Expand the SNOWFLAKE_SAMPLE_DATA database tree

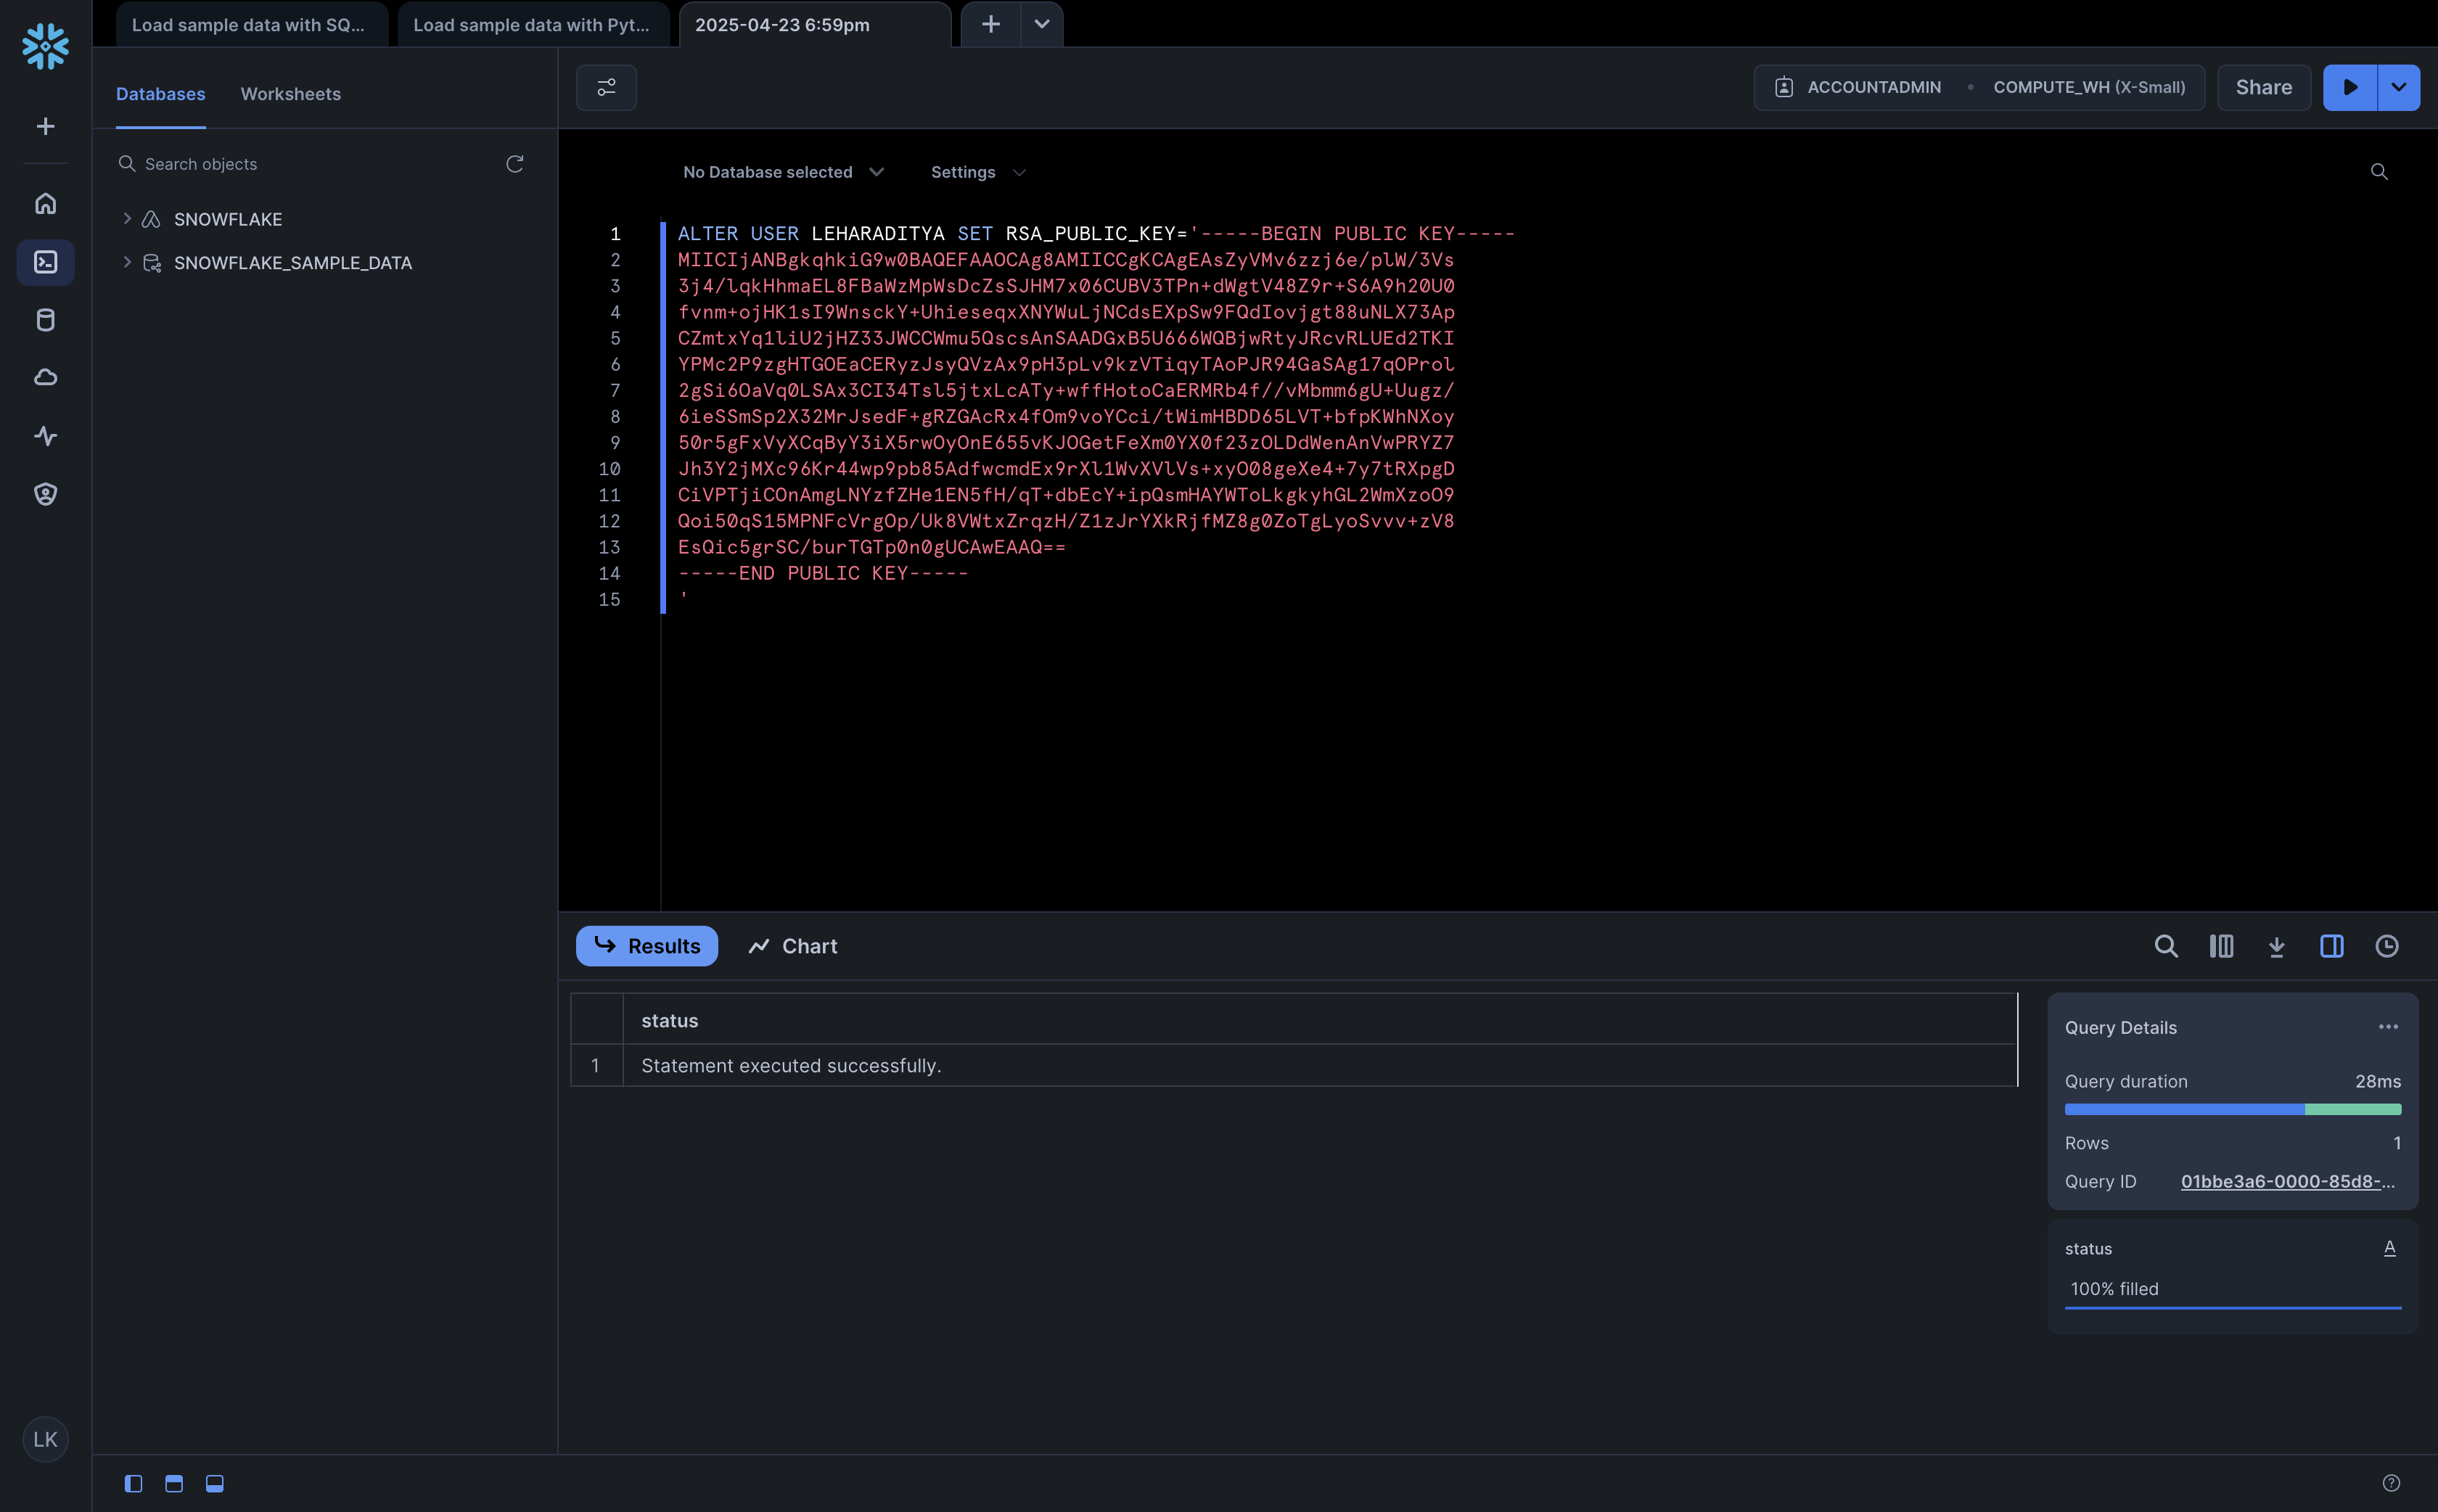[127, 262]
